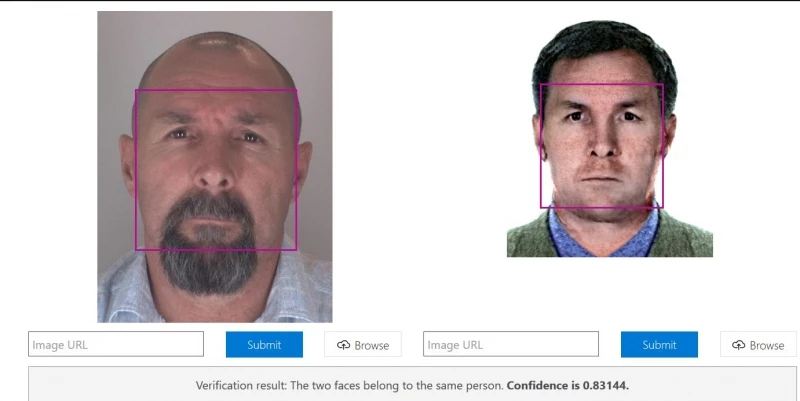The width and height of the screenshot is (800, 401).
Task: Focus the right Image URL text box
Action: (x=511, y=344)
